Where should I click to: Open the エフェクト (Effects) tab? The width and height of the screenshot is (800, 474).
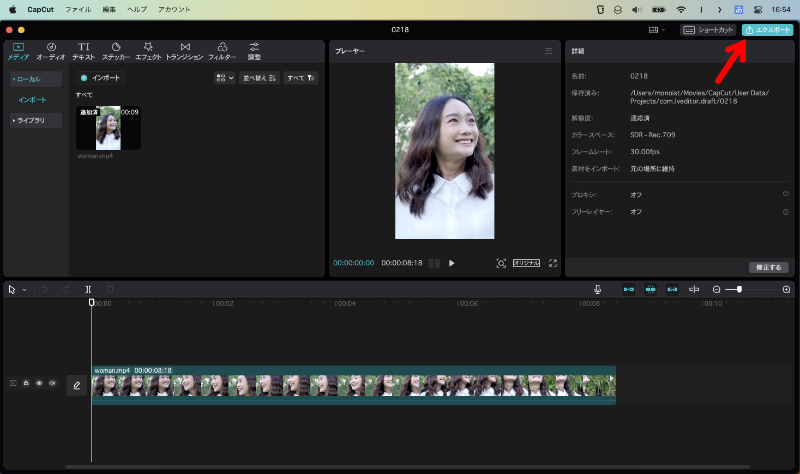tap(148, 52)
